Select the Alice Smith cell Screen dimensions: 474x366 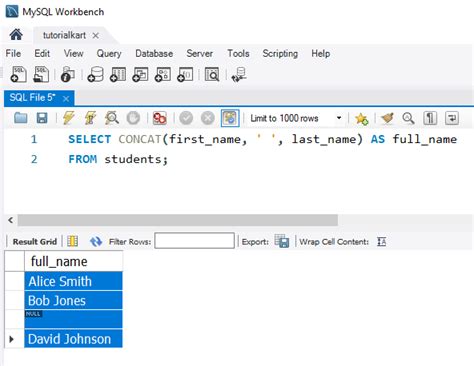(x=73, y=281)
